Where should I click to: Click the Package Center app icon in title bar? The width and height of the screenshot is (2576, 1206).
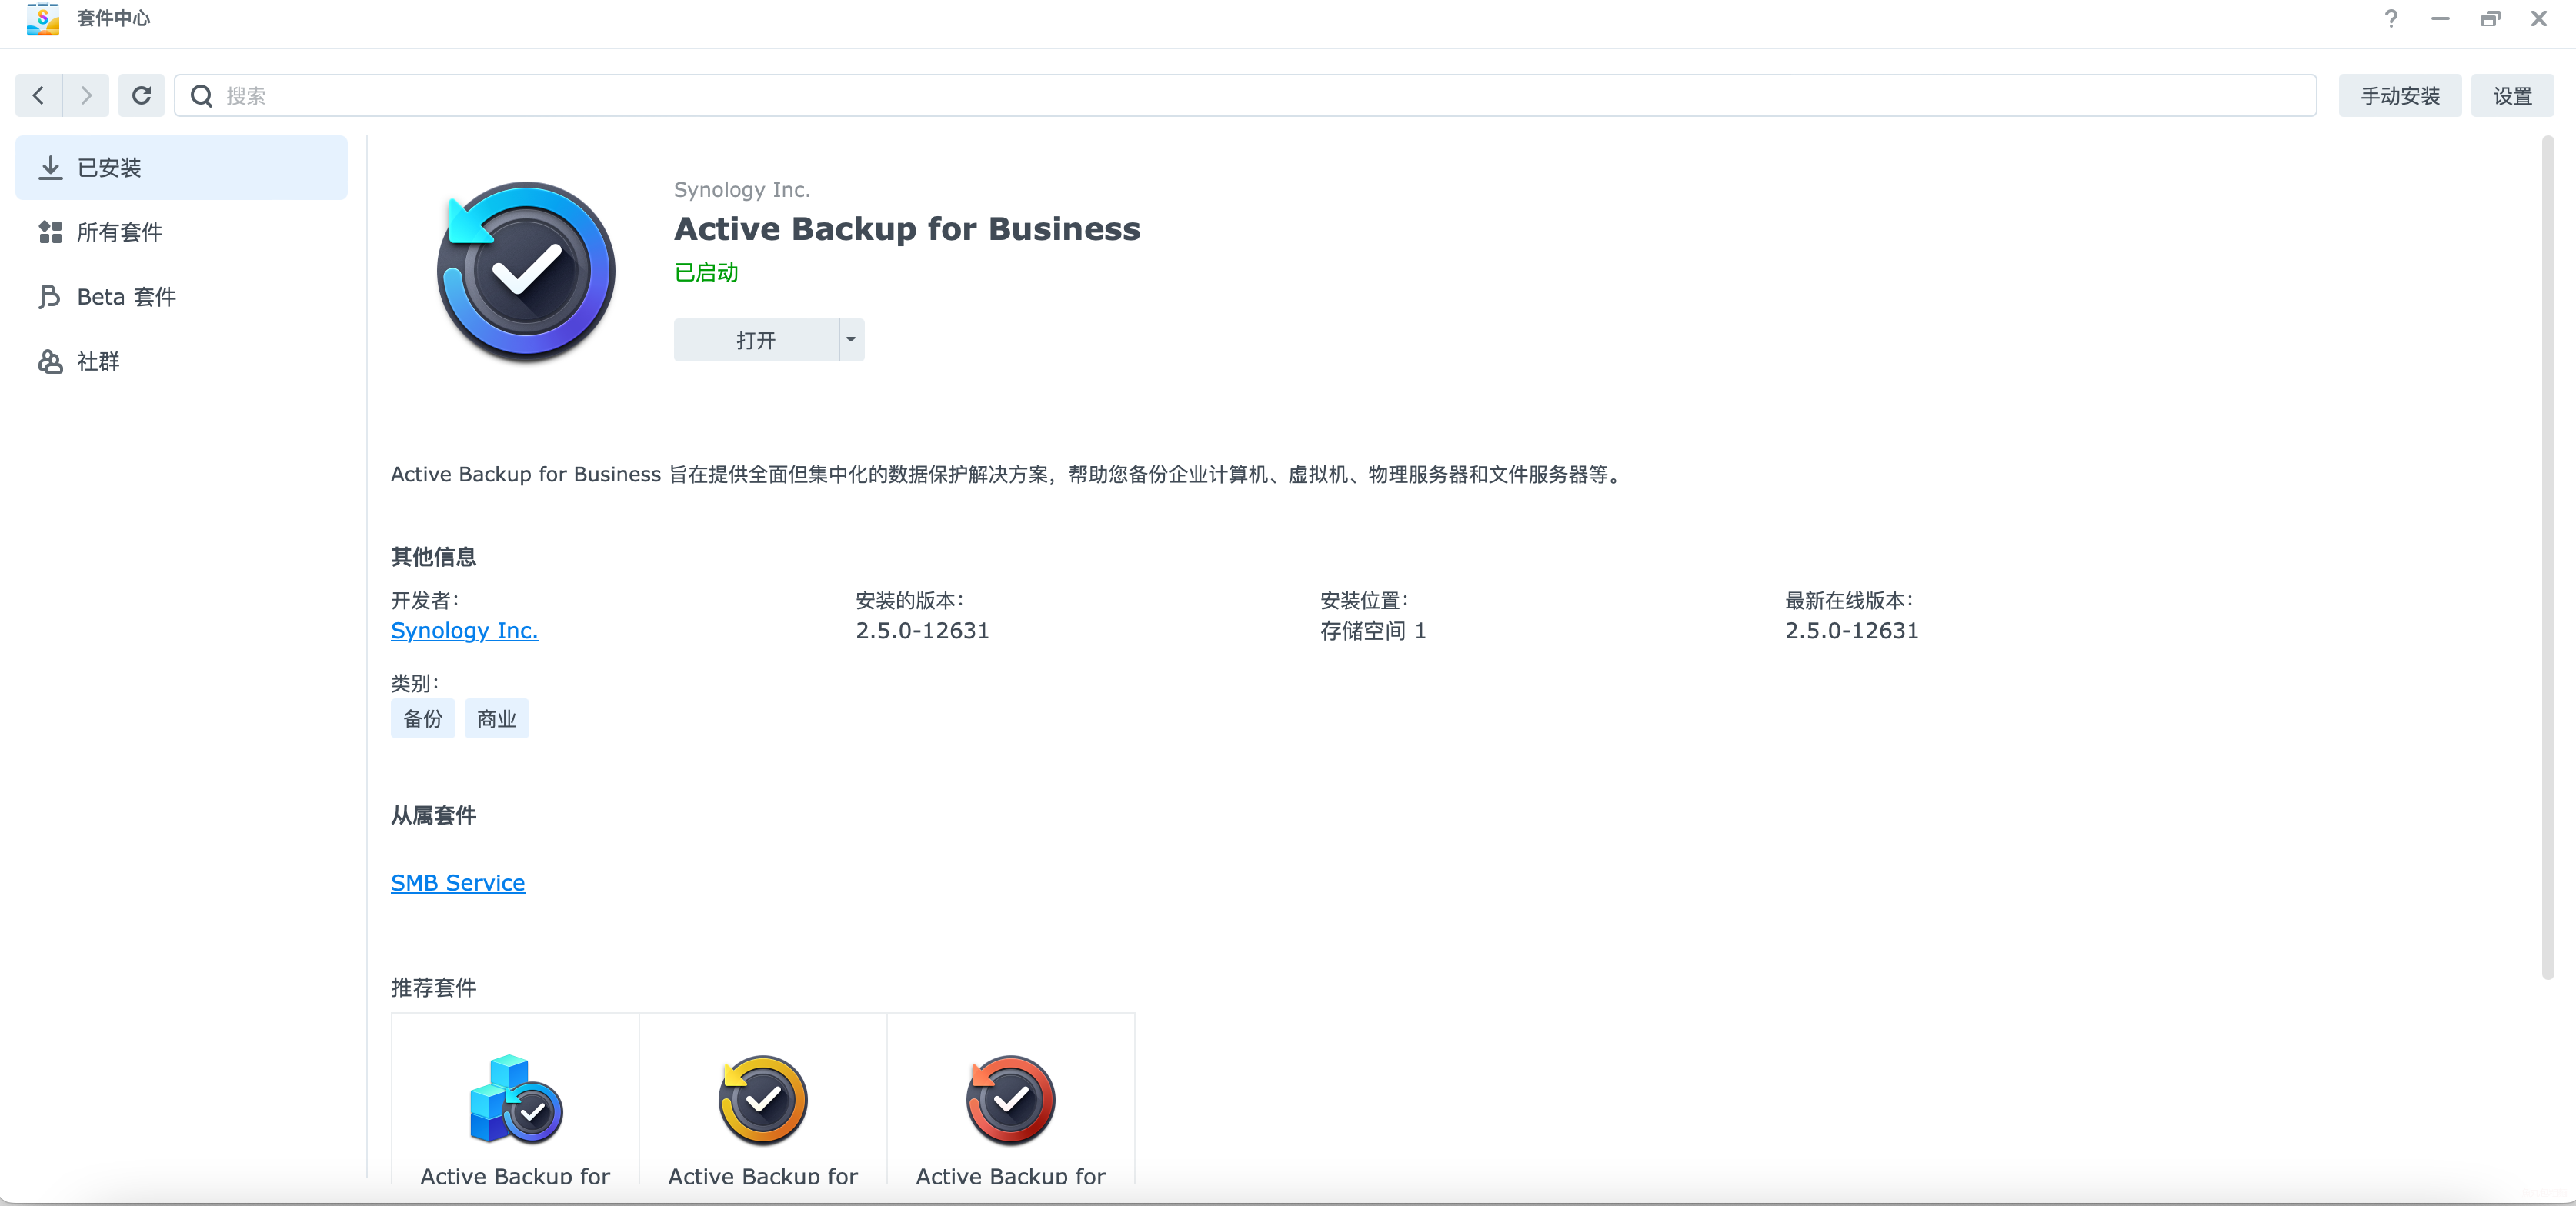[x=43, y=18]
